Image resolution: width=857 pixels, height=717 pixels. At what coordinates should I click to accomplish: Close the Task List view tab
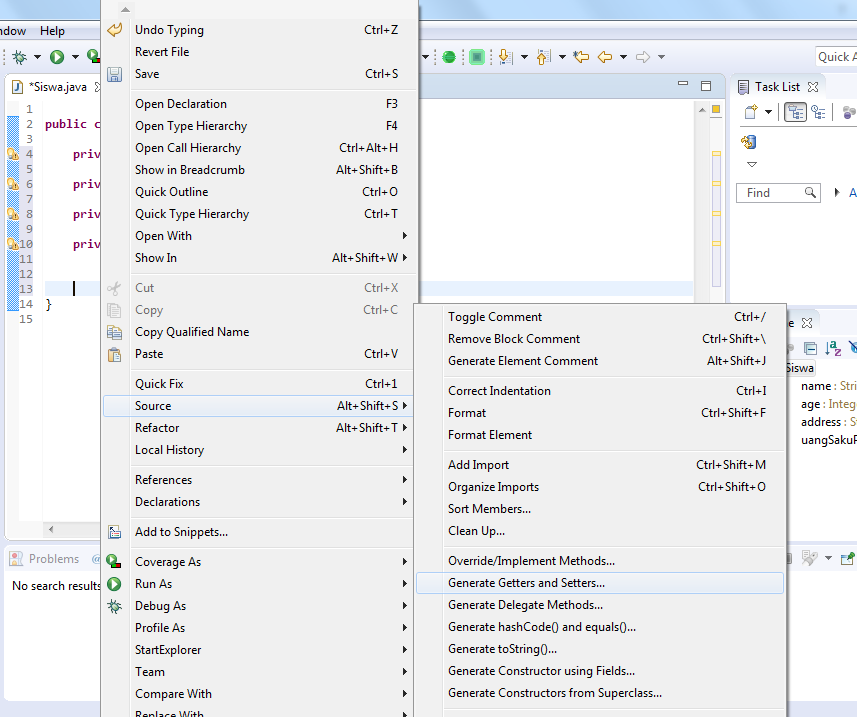coord(813,87)
